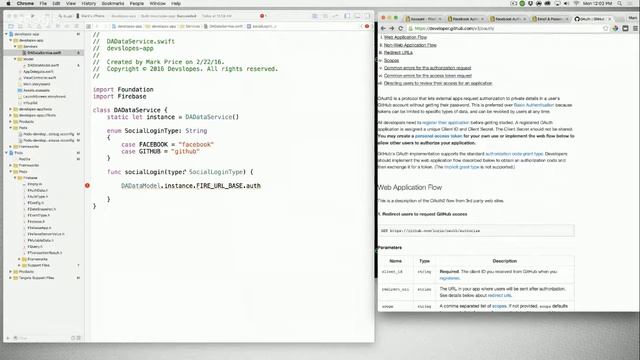Viewport: 640px width, 360px height.
Task: Click the jump bar error badge at right
Action: (x=367, y=26)
